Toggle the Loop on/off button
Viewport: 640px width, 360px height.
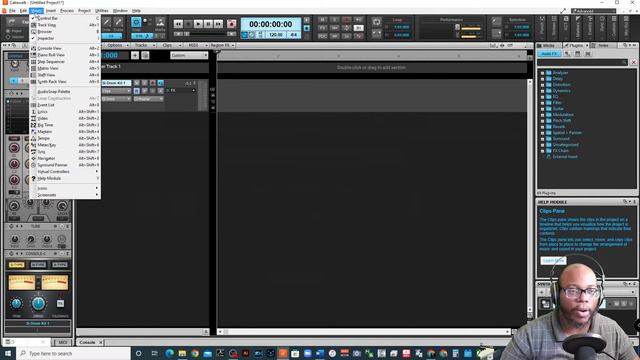tap(376, 22)
